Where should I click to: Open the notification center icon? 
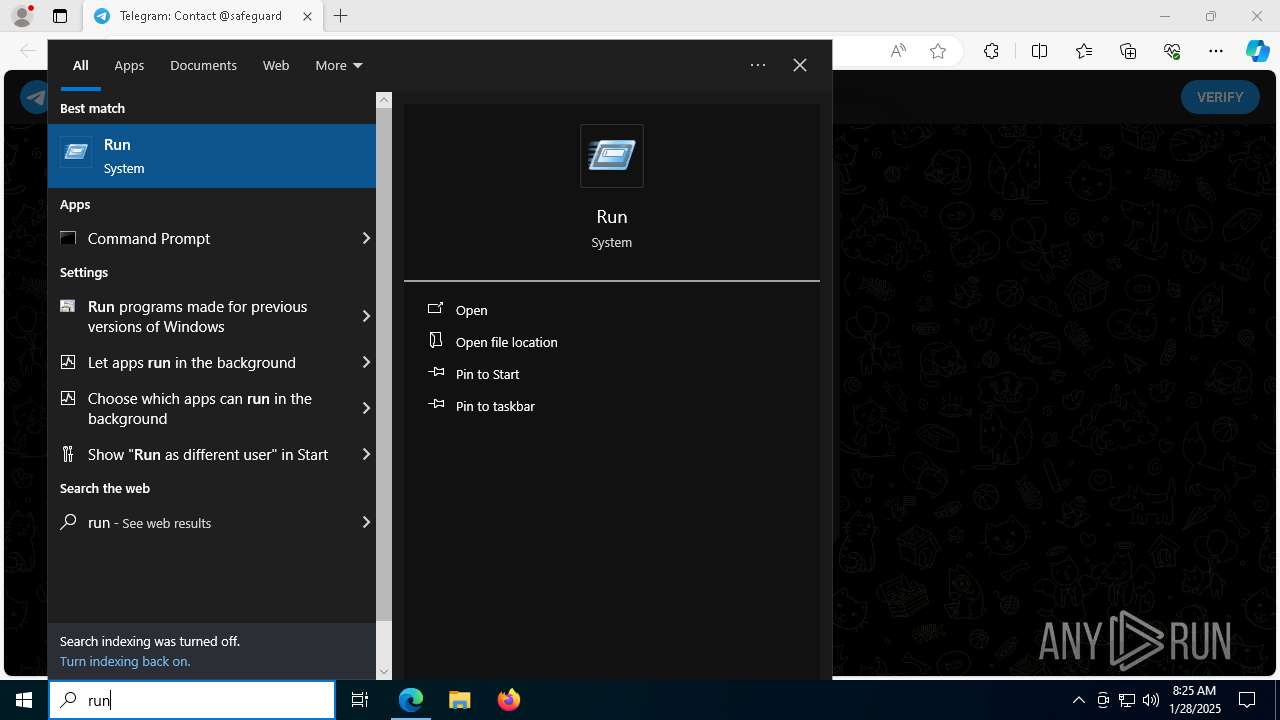(1247, 700)
